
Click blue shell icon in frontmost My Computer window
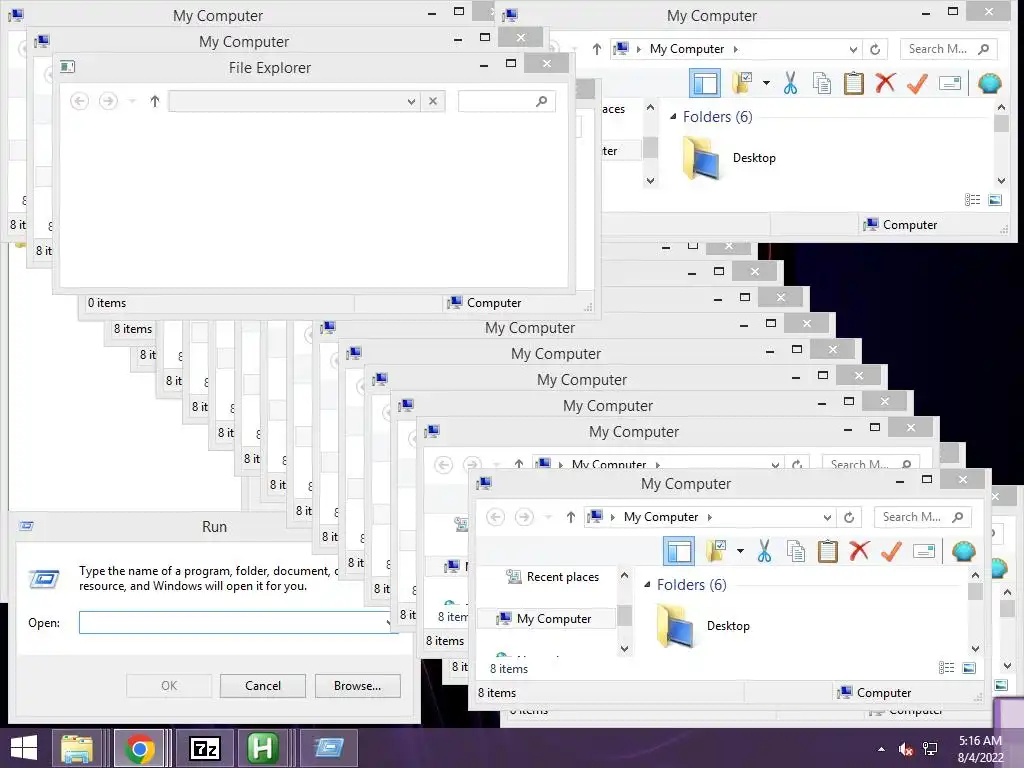pos(963,551)
